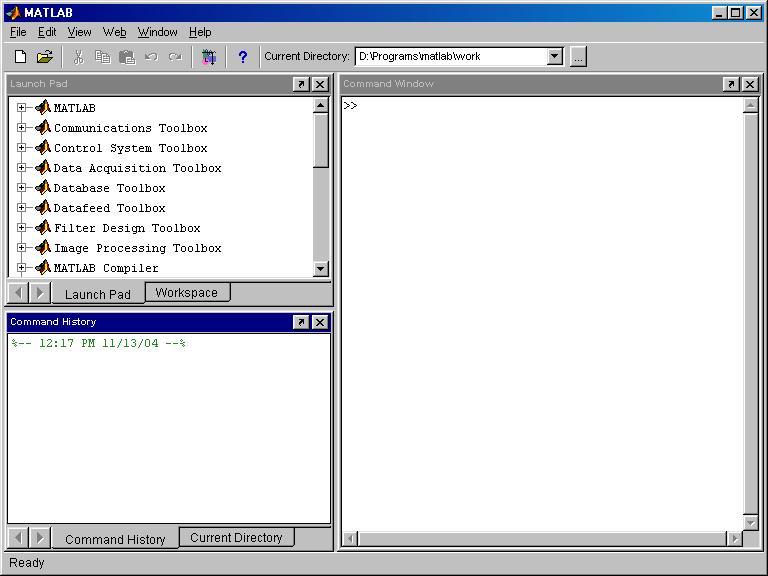The image size is (768, 576).
Task: Click the left tab-scroll arrow under the Launch Pad
Action: (x=19, y=293)
